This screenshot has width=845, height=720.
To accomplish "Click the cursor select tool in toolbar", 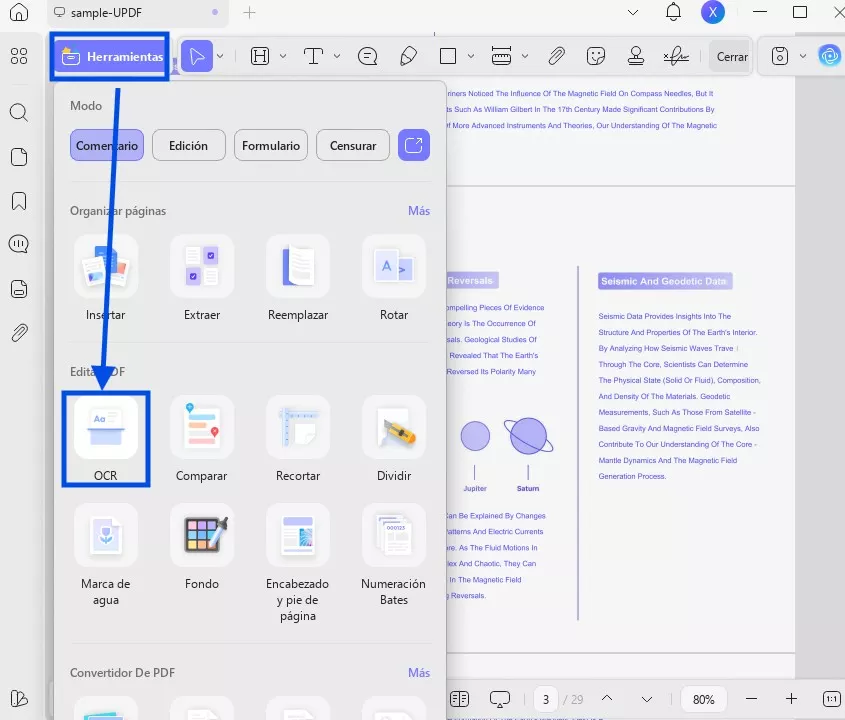I will tap(197, 56).
